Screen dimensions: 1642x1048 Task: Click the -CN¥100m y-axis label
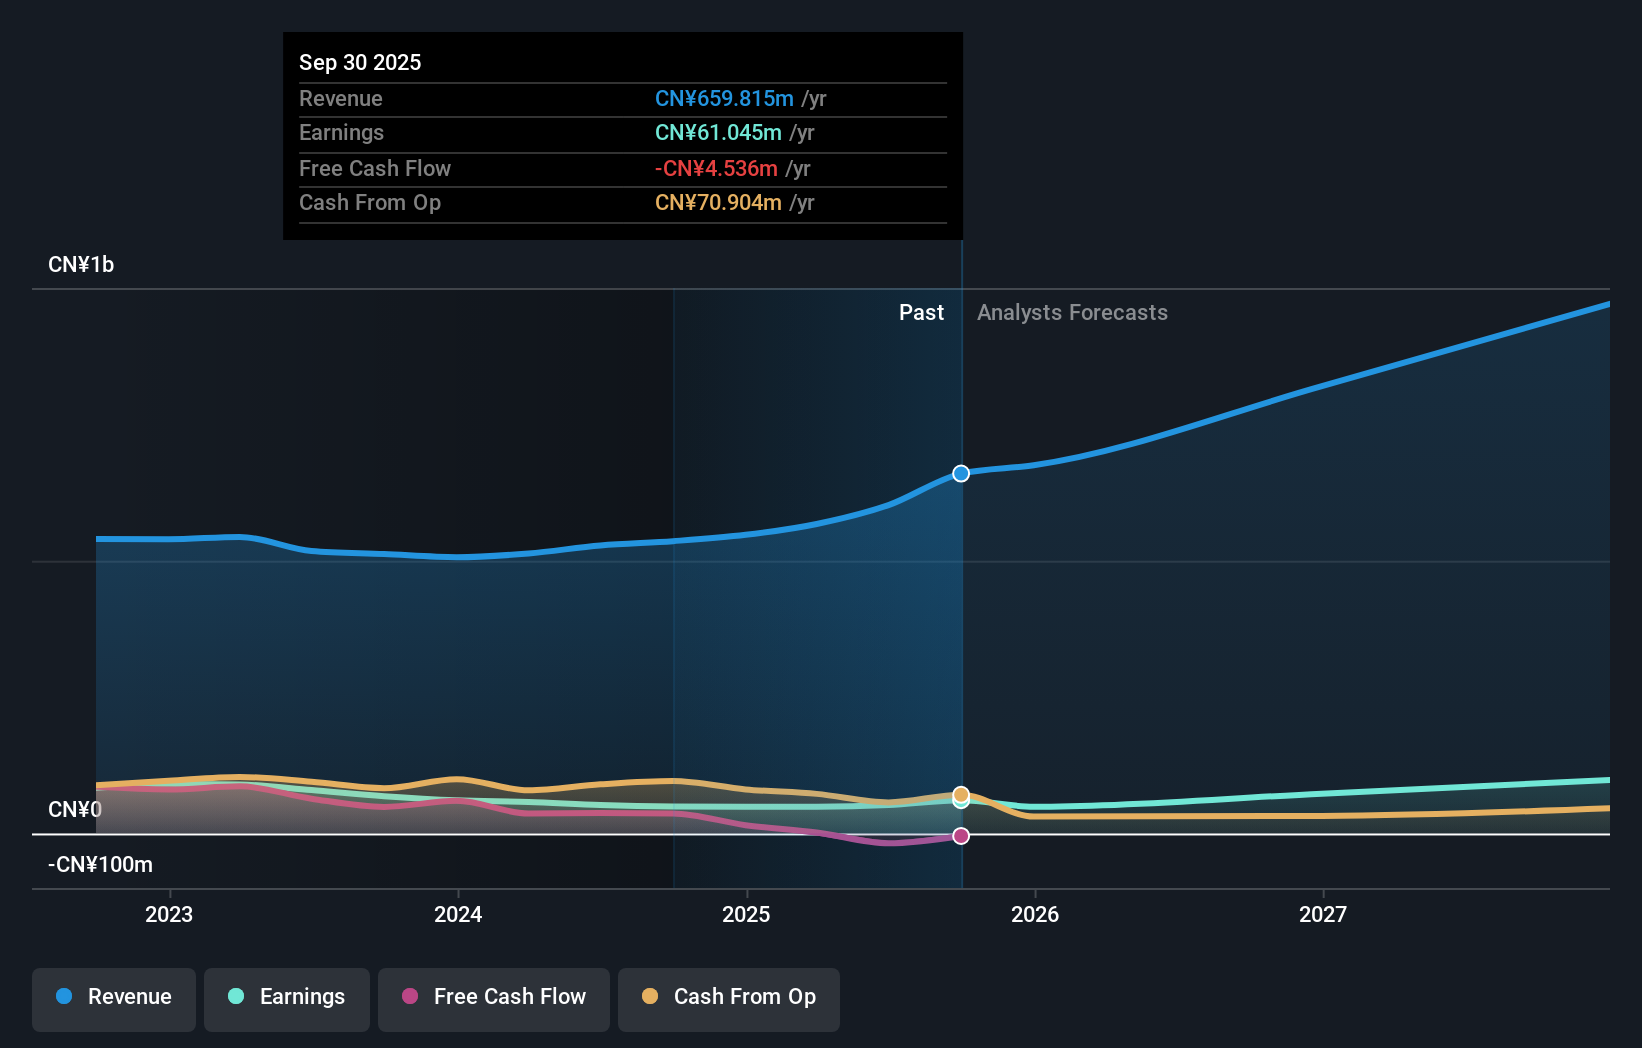[101, 865]
